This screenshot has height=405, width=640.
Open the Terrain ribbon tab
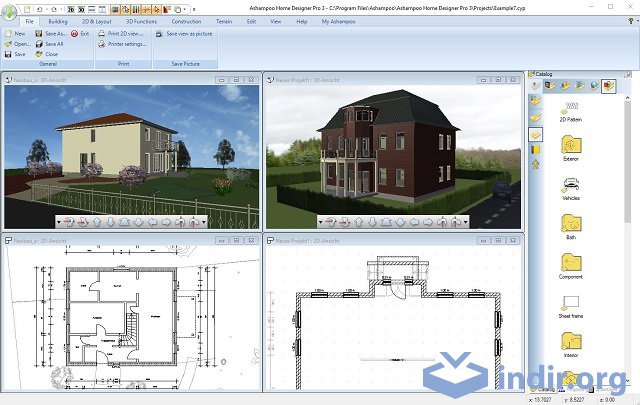pyautogui.click(x=224, y=21)
